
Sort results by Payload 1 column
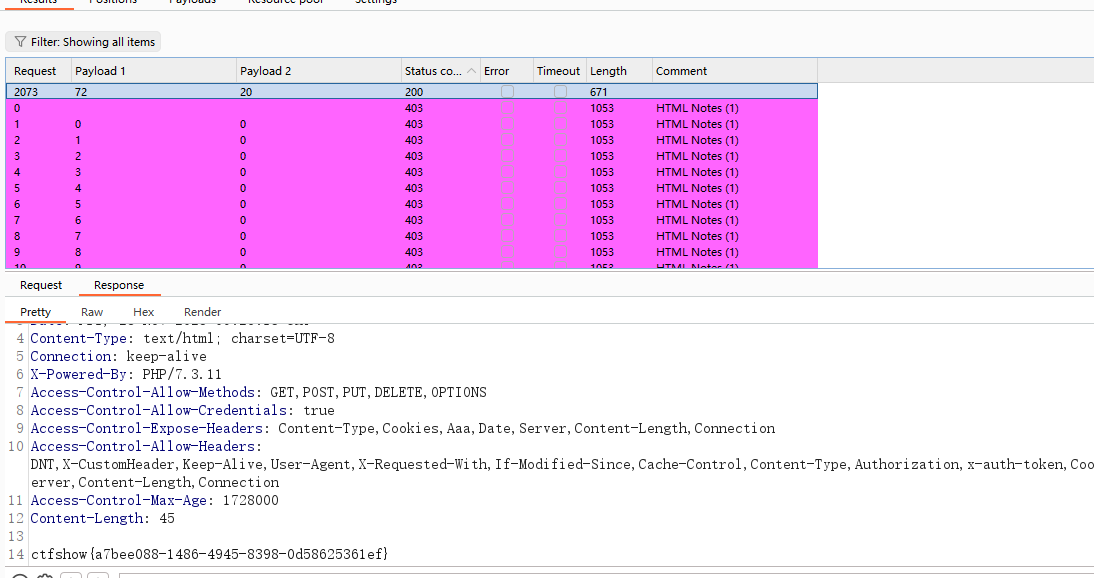[x=154, y=71]
